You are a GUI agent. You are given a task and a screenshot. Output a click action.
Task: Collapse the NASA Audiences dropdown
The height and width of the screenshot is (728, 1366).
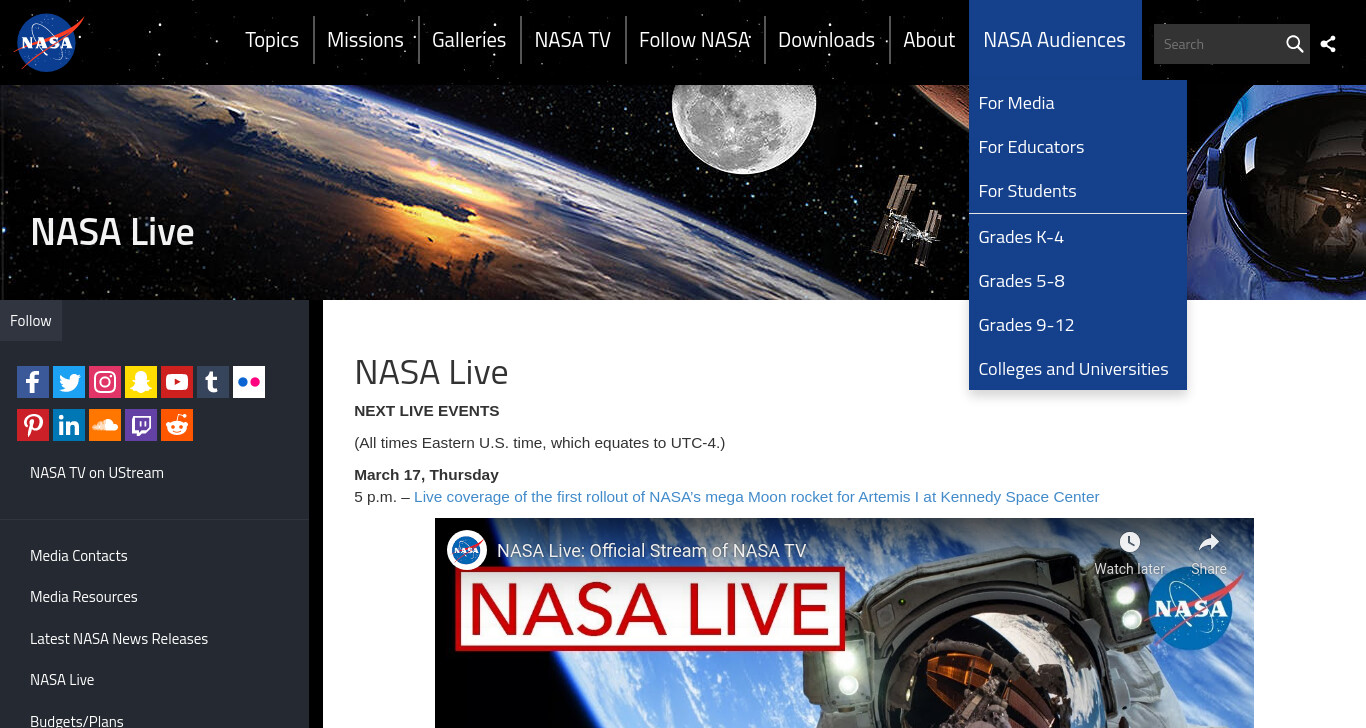pos(1054,40)
